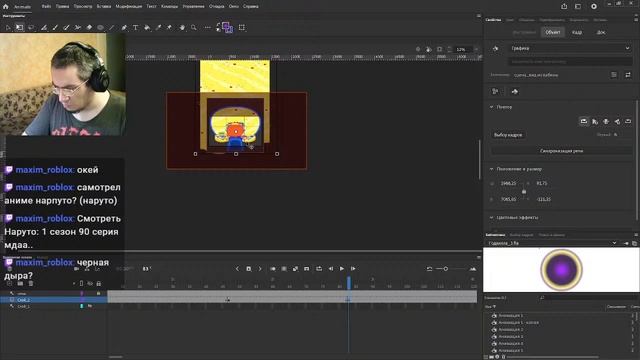Select the Free Transform tool
This screenshot has width=640, height=360.
pyautogui.click(x=19, y=28)
